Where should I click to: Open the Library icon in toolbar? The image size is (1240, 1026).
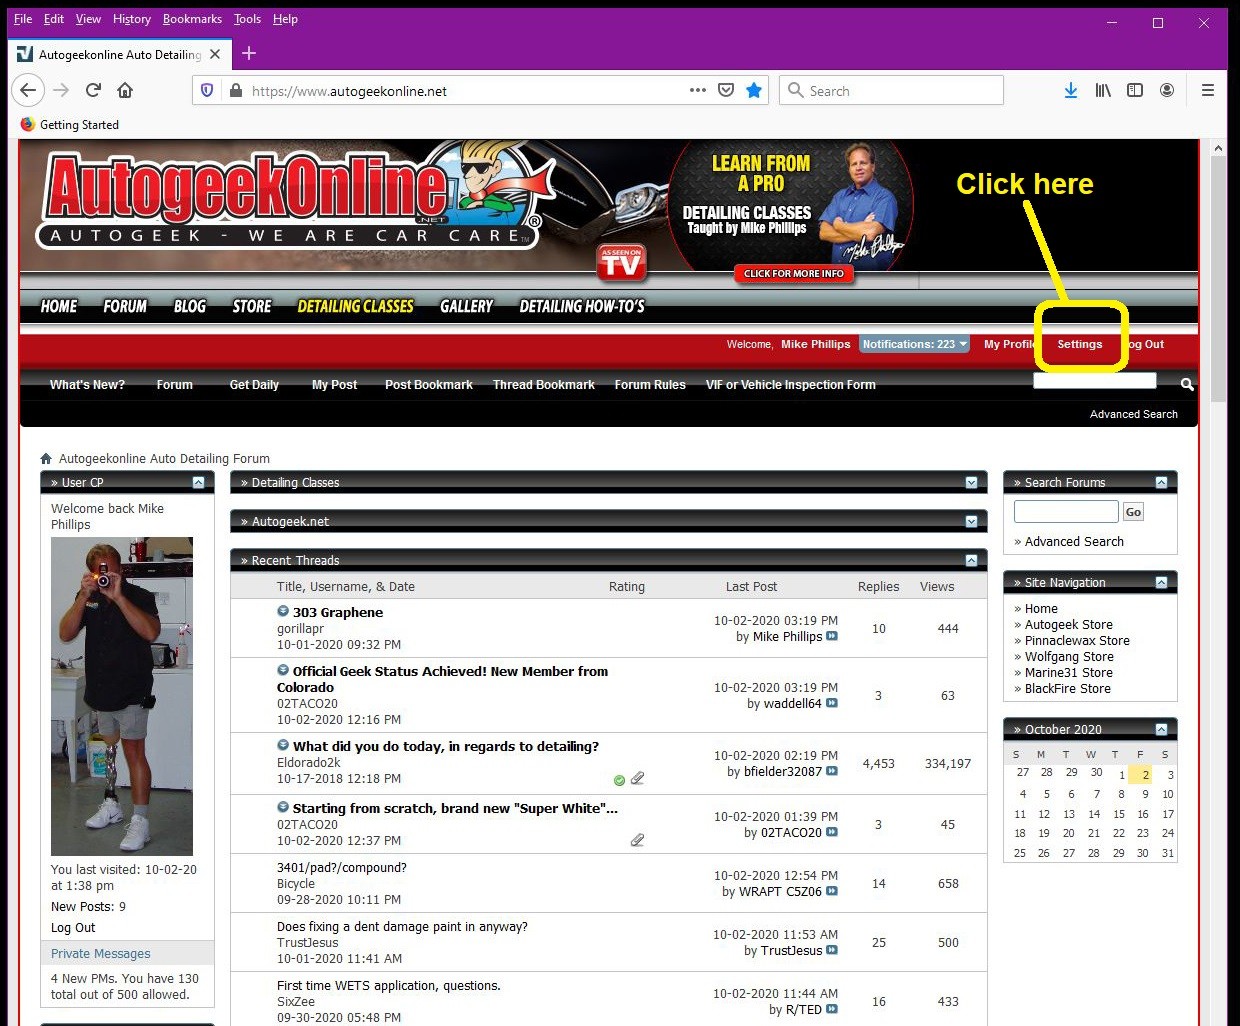[x=1103, y=90]
